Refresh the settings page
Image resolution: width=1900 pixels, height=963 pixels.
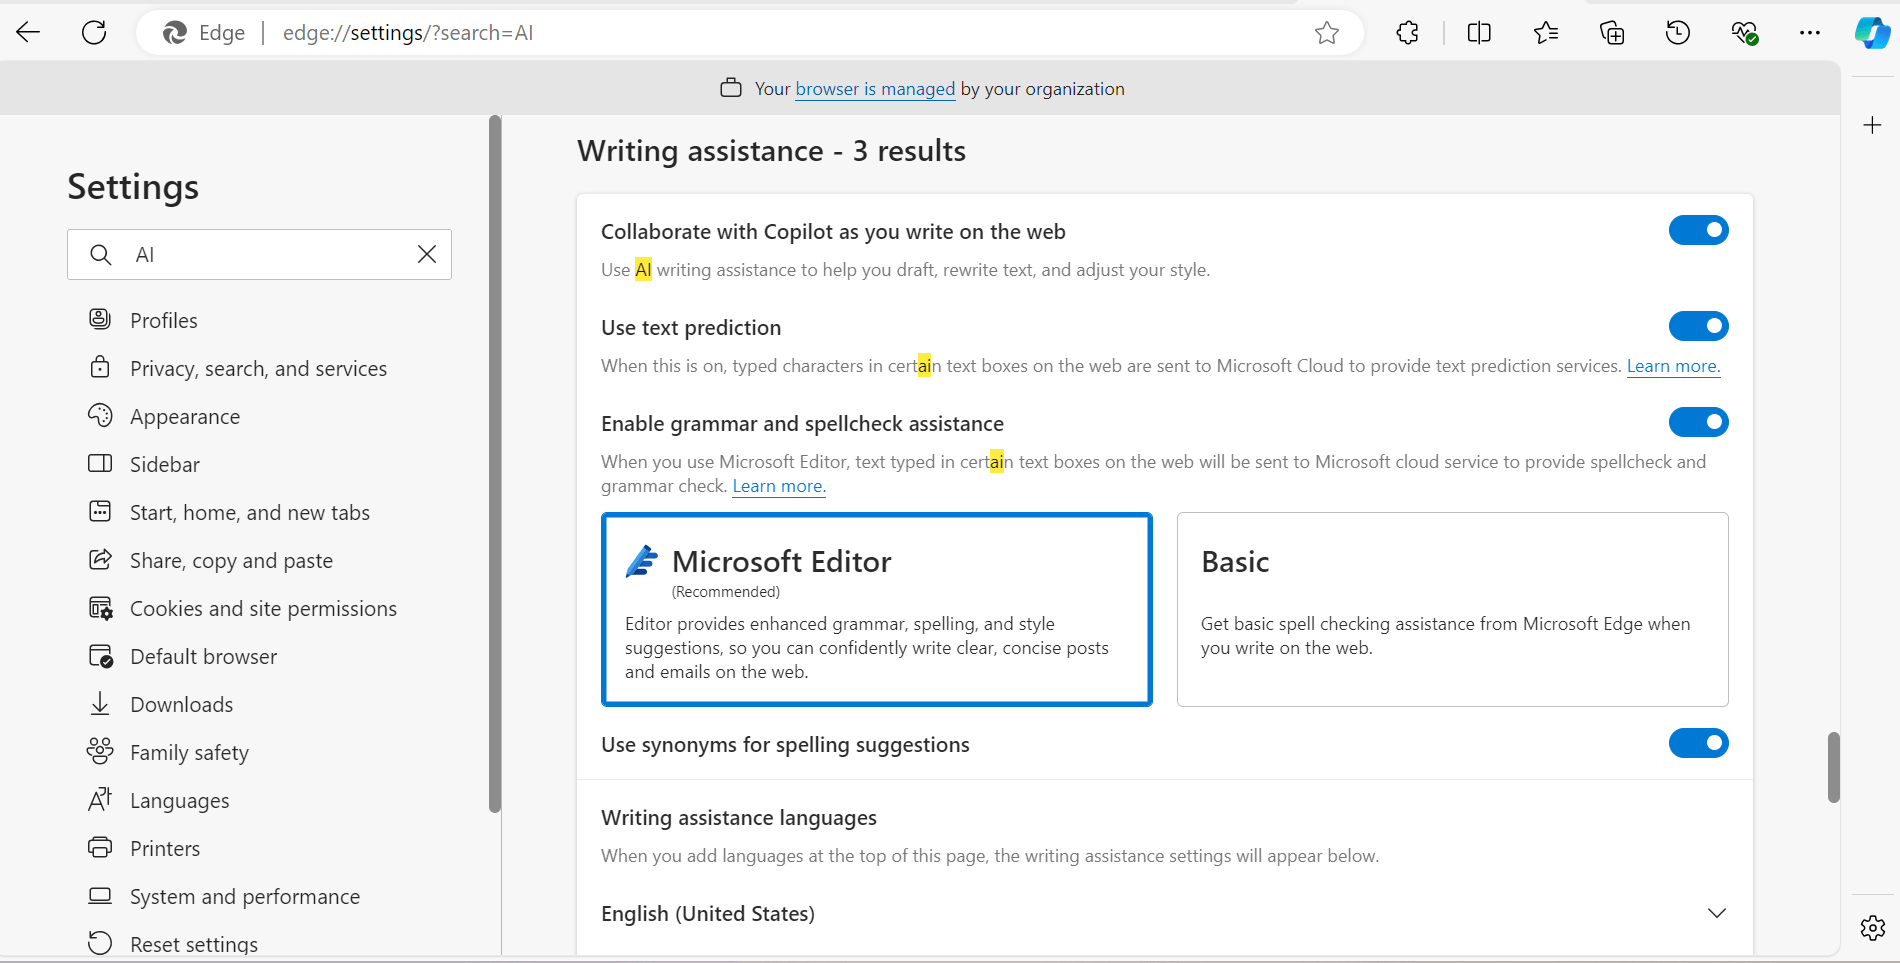(94, 33)
